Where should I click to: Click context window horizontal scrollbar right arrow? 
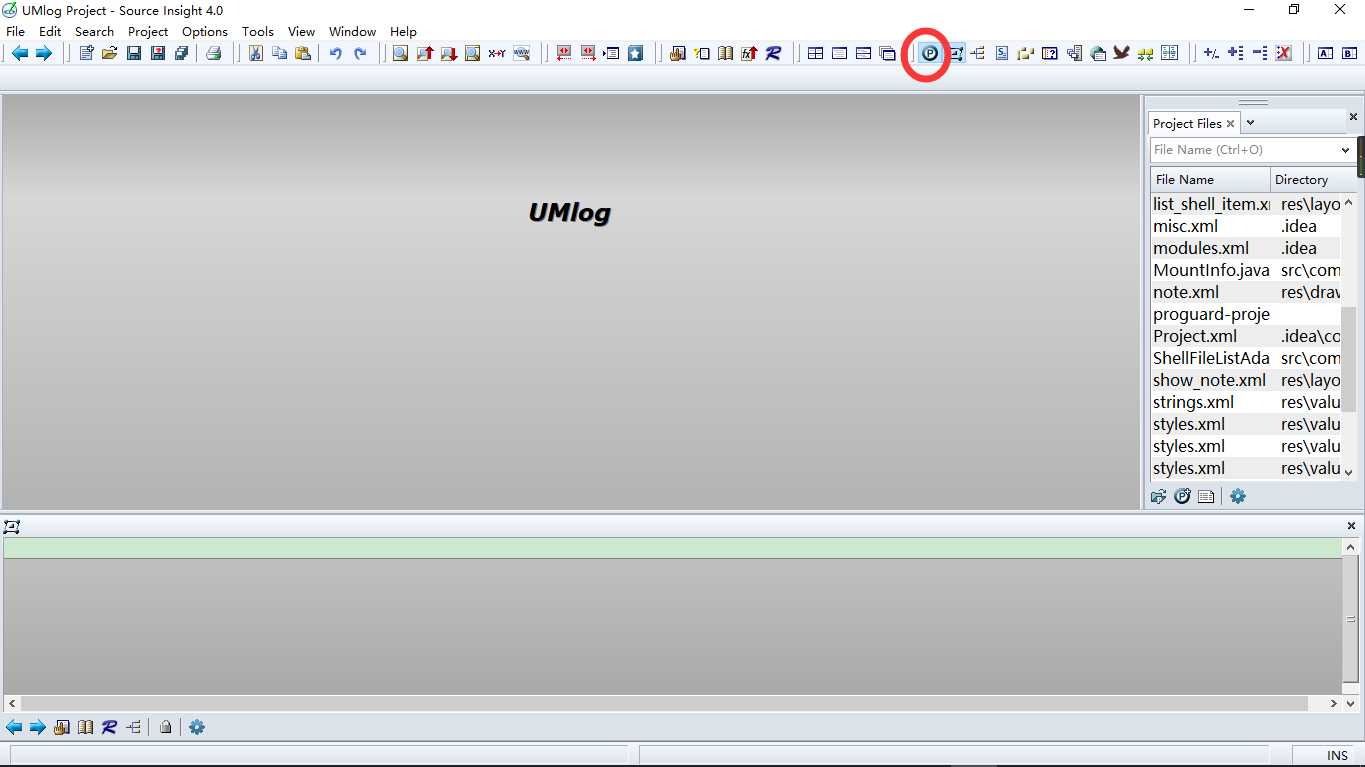tap(1335, 704)
